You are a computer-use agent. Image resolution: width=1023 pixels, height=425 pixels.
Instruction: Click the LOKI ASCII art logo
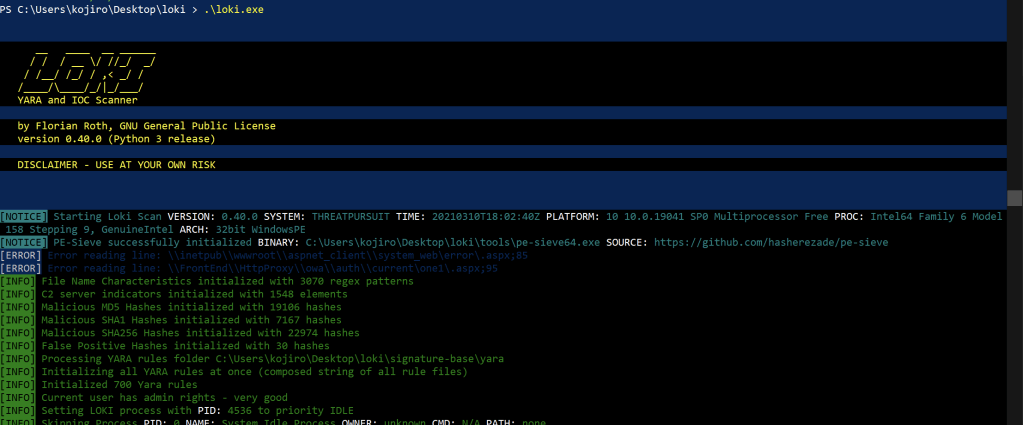click(x=87, y=69)
